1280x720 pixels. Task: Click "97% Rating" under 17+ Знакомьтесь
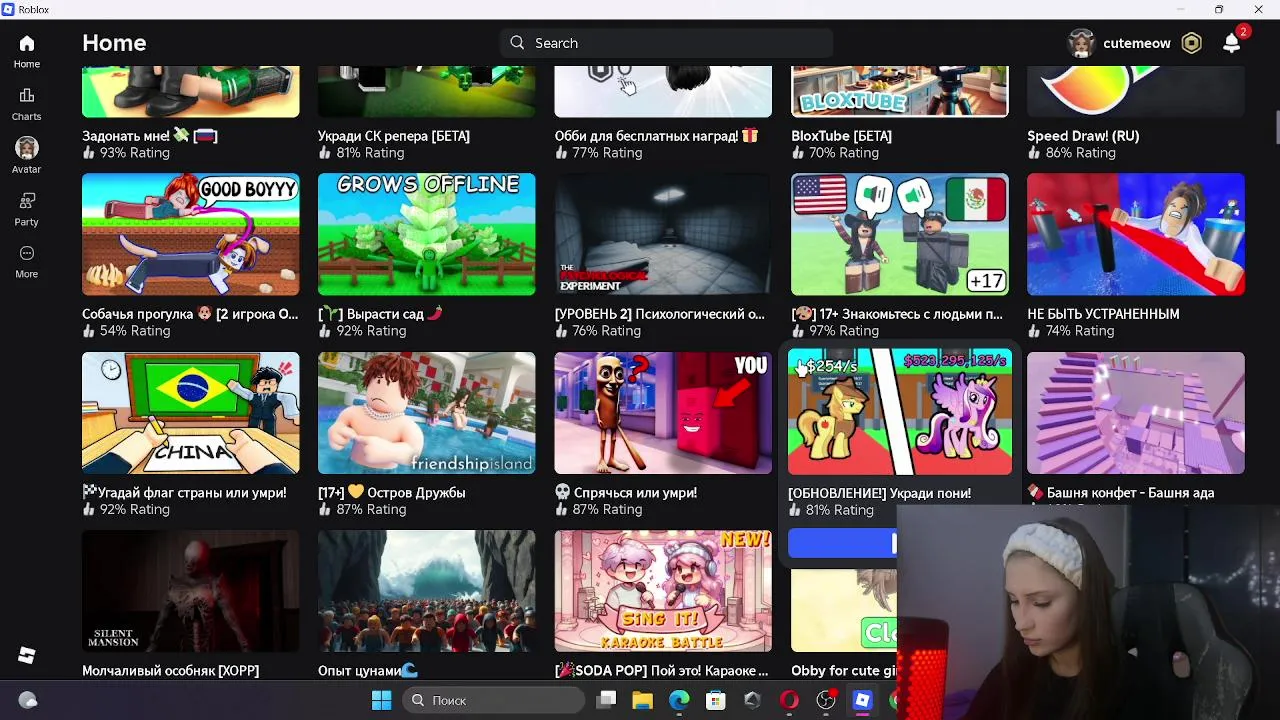click(x=844, y=331)
